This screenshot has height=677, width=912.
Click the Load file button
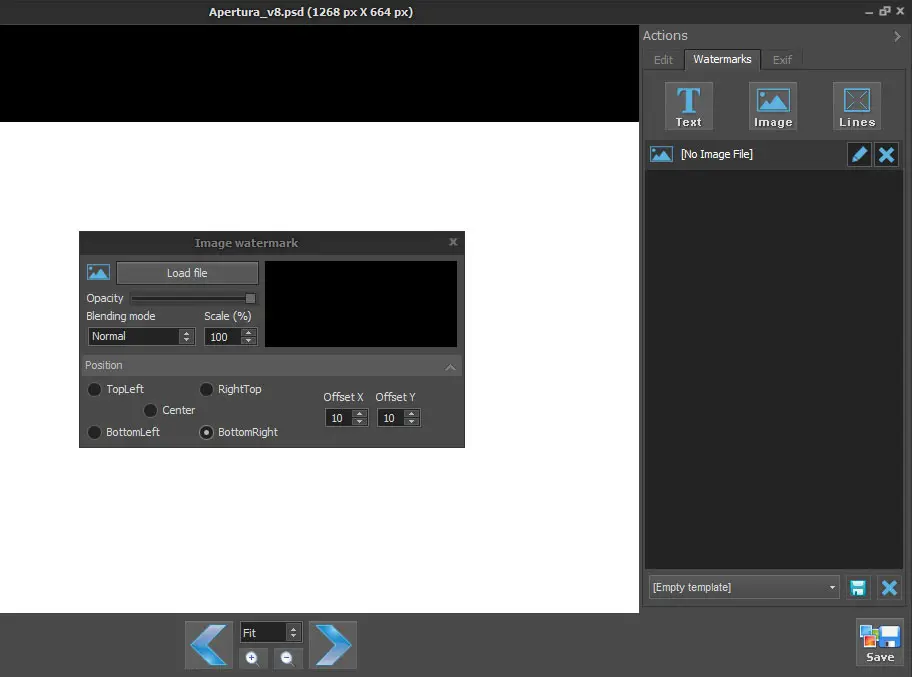187,273
